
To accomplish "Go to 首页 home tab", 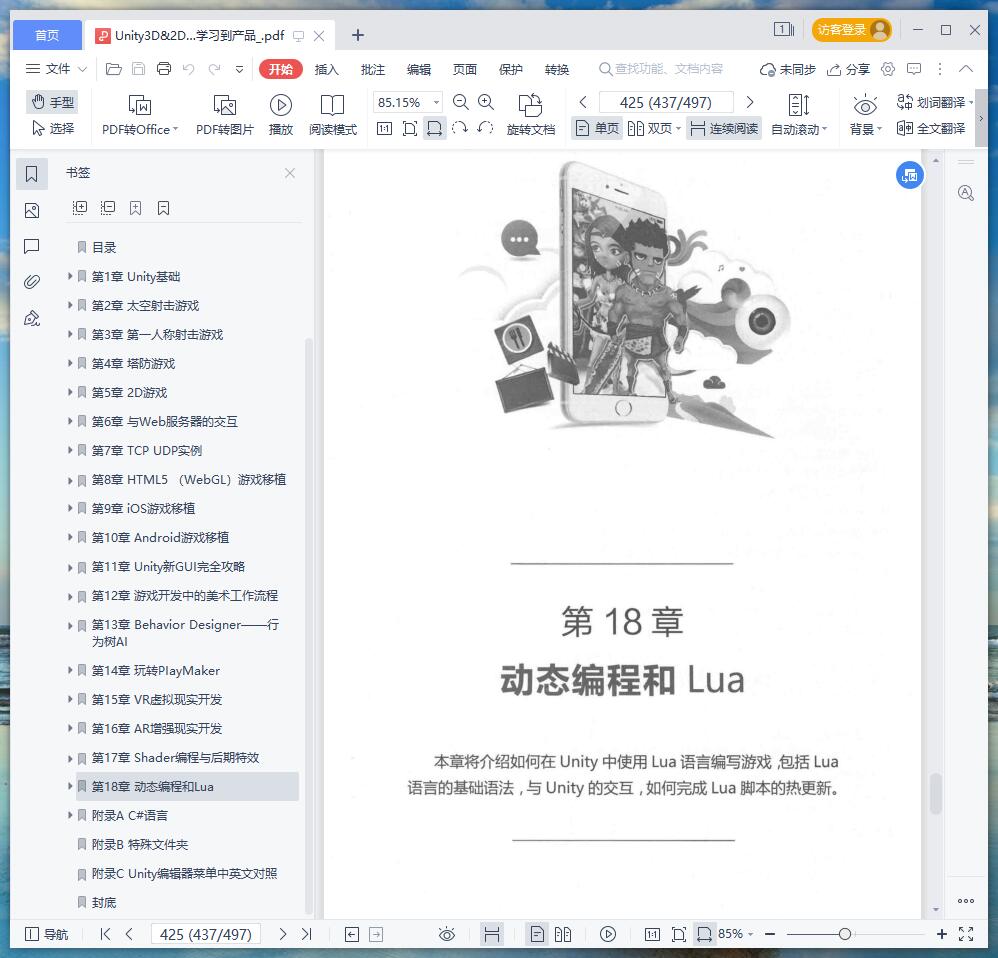I will [x=48, y=35].
